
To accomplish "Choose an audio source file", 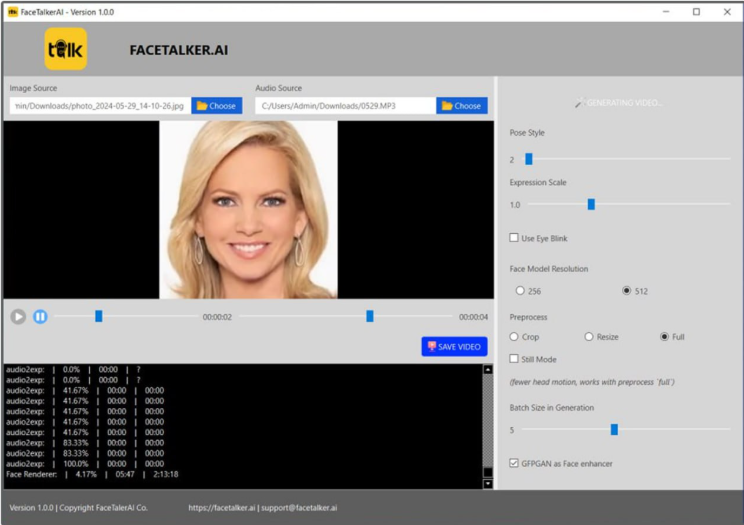I will [462, 106].
